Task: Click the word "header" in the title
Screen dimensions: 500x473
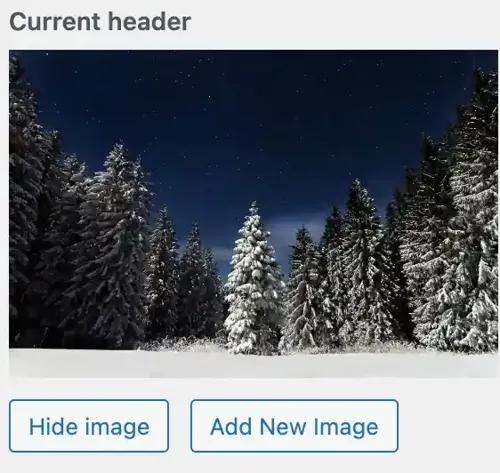Action: tap(150, 22)
